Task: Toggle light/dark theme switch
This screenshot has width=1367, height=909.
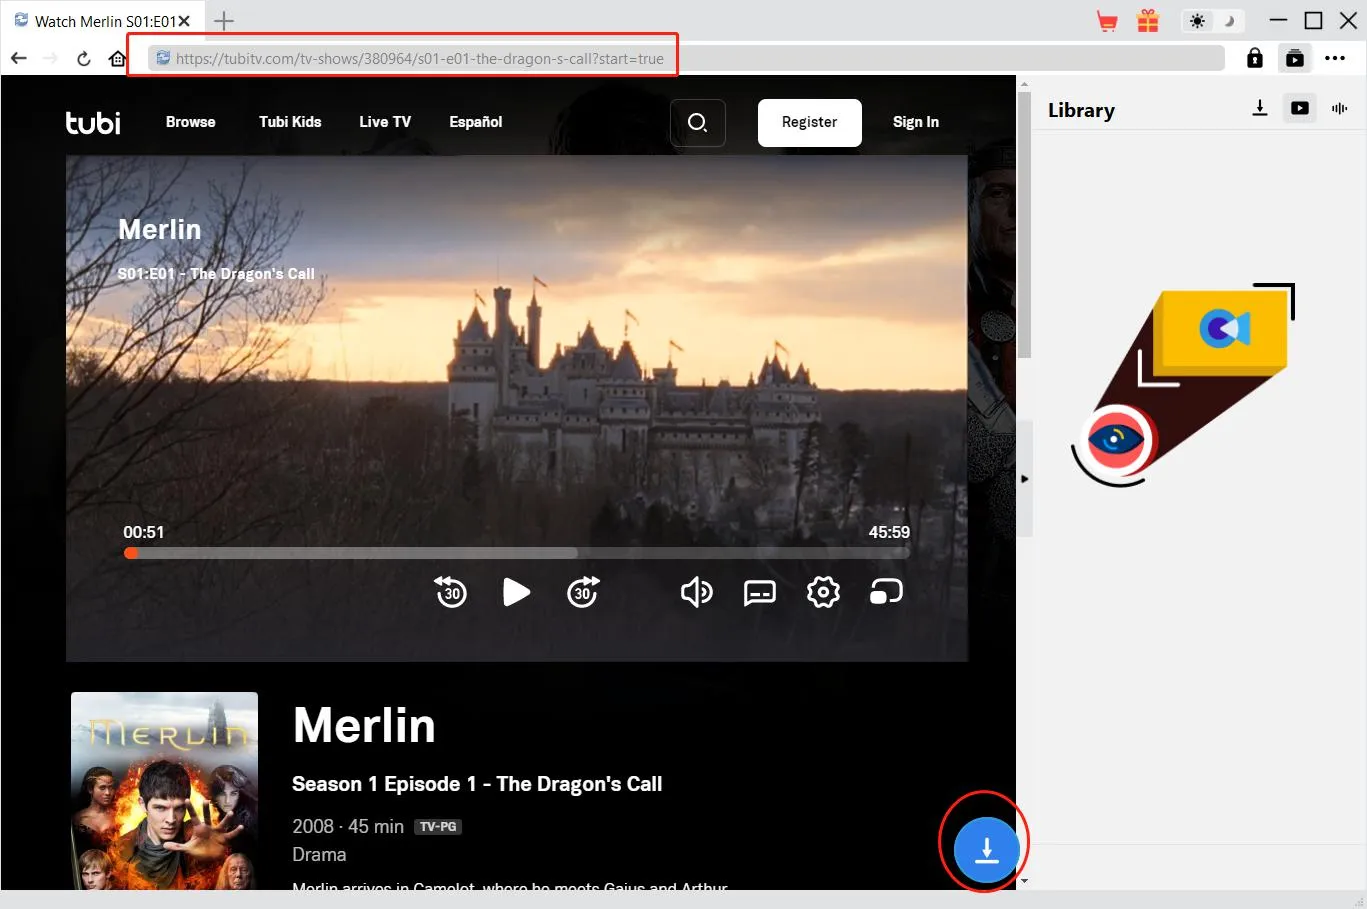Action: pyautogui.click(x=1211, y=21)
